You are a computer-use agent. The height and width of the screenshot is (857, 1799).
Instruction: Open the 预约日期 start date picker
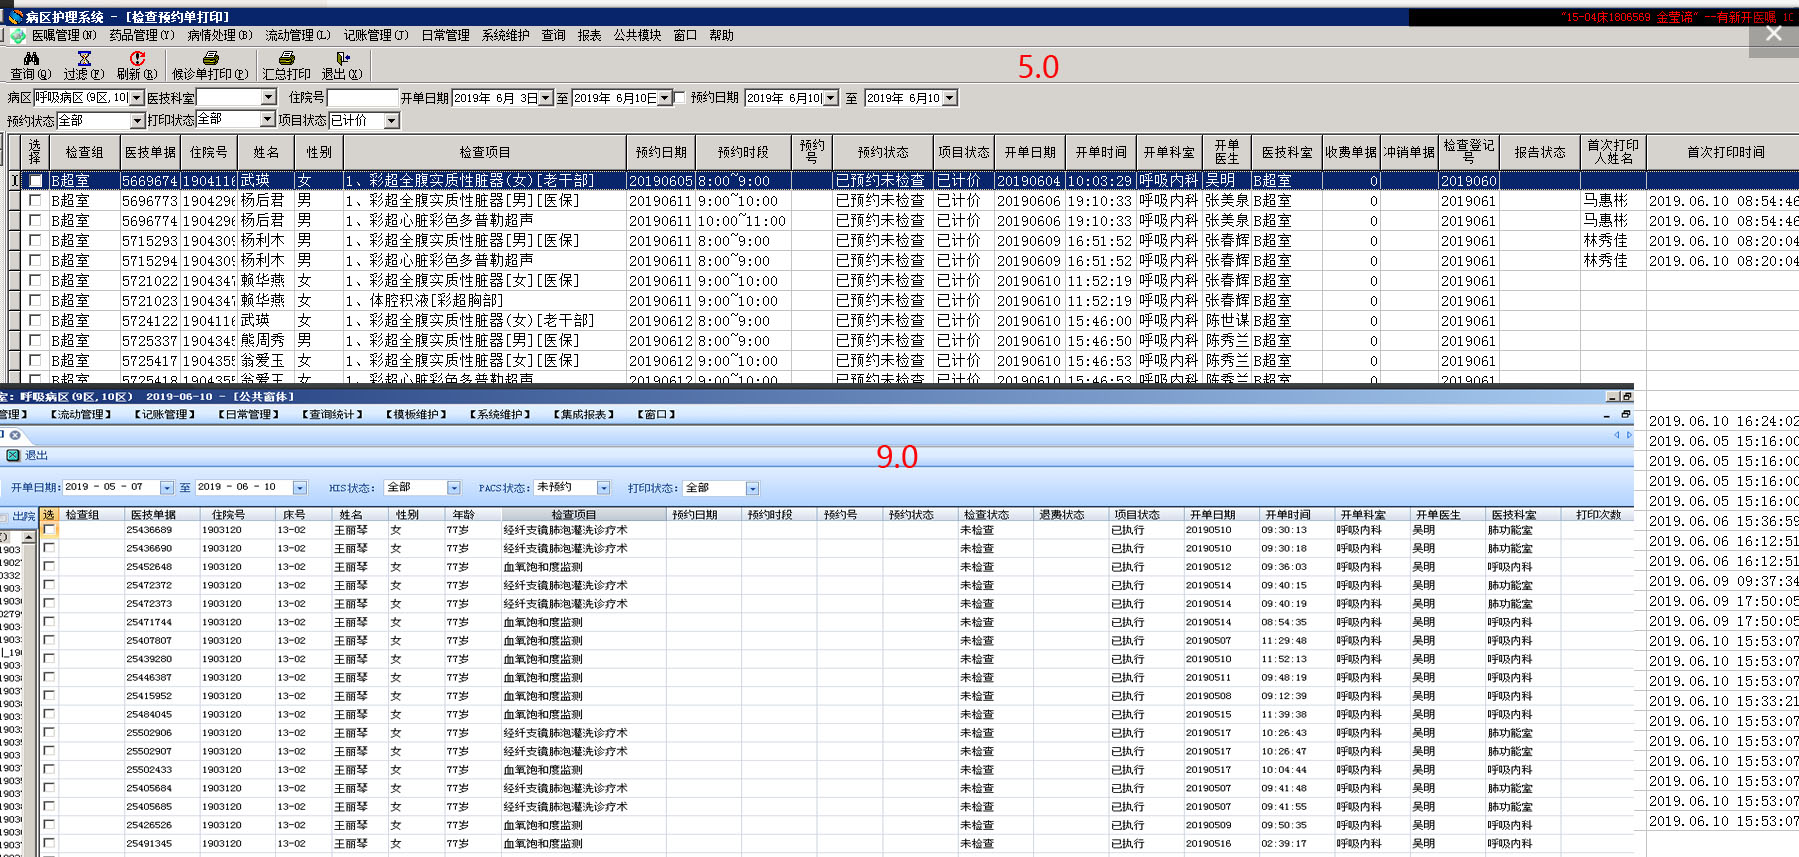pos(830,98)
